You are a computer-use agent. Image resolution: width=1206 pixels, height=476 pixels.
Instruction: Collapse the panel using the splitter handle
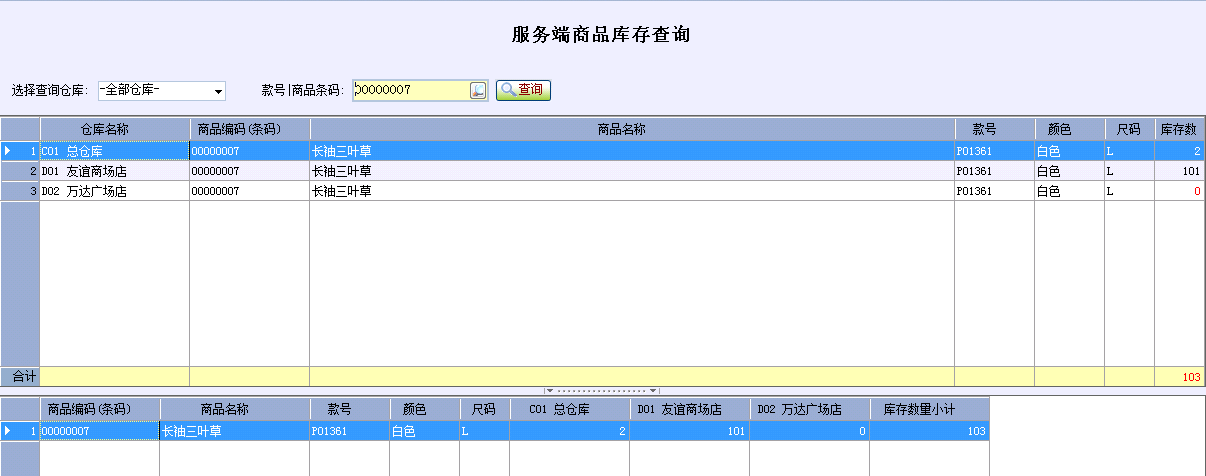pyautogui.click(x=602, y=390)
